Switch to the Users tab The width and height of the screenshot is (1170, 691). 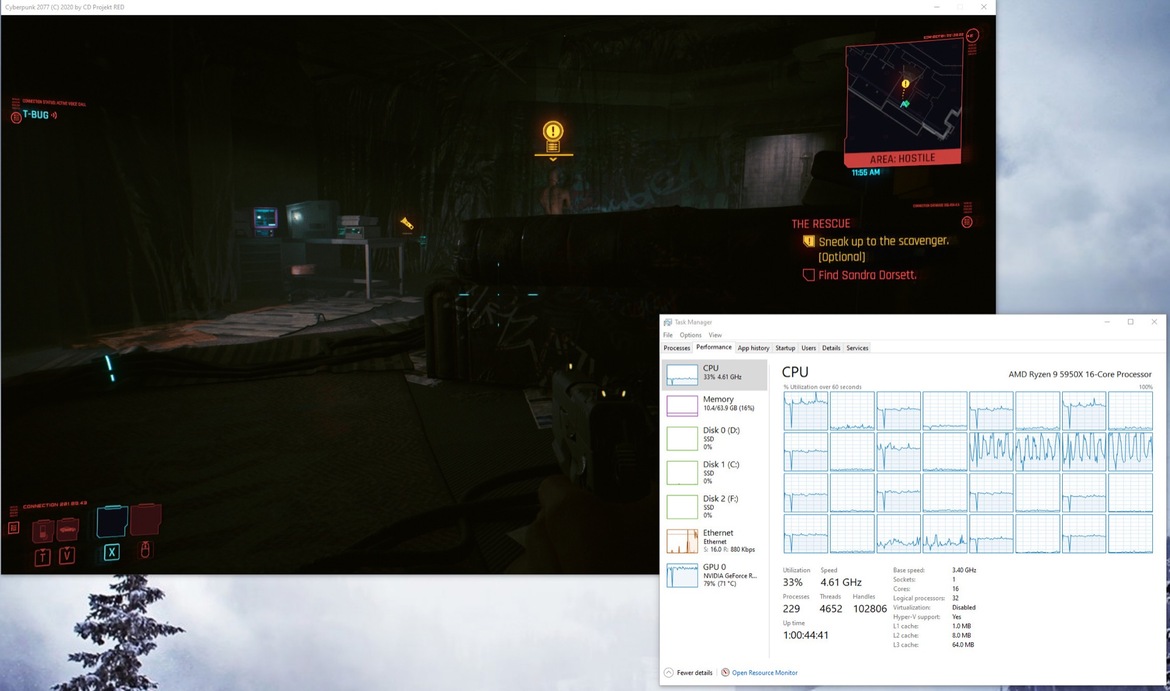pos(809,348)
